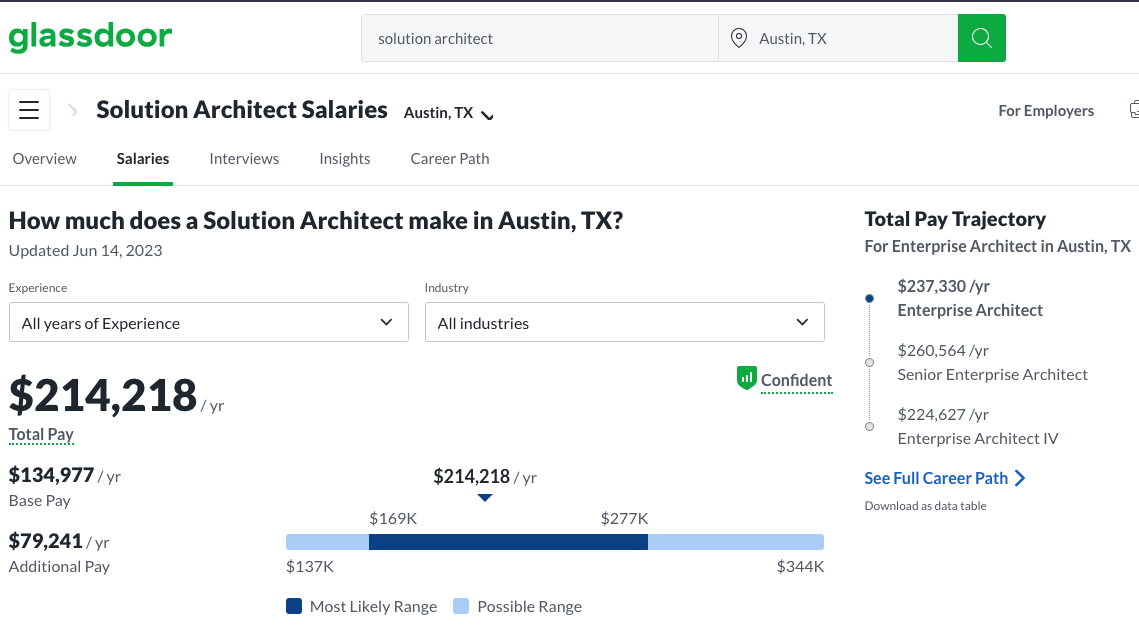Open the Interviews tab
Screen dimensions: 1139x630
244,159
